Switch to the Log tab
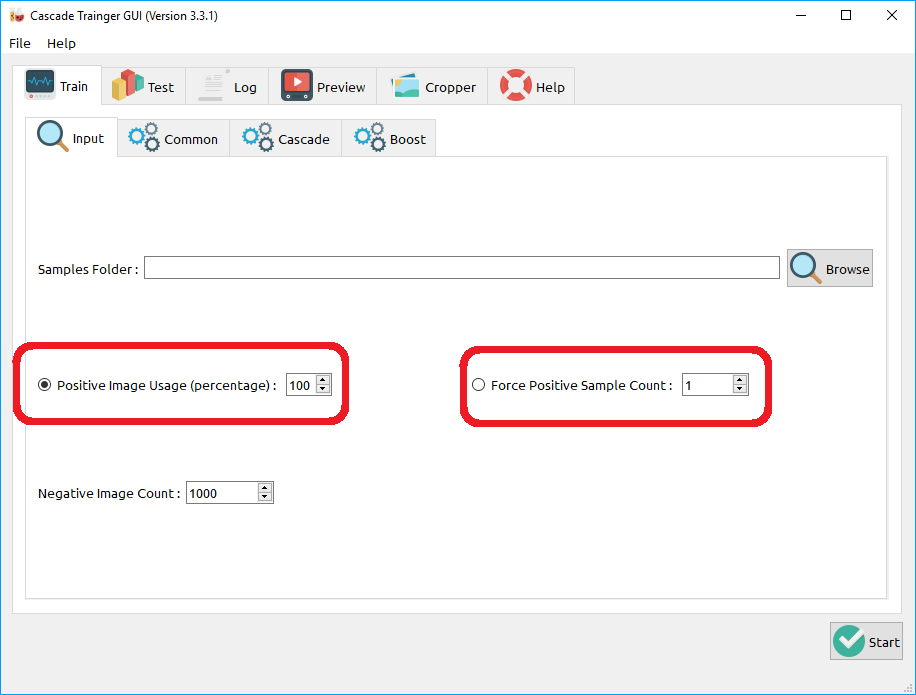Viewport: 916px width, 695px height. (227, 86)
